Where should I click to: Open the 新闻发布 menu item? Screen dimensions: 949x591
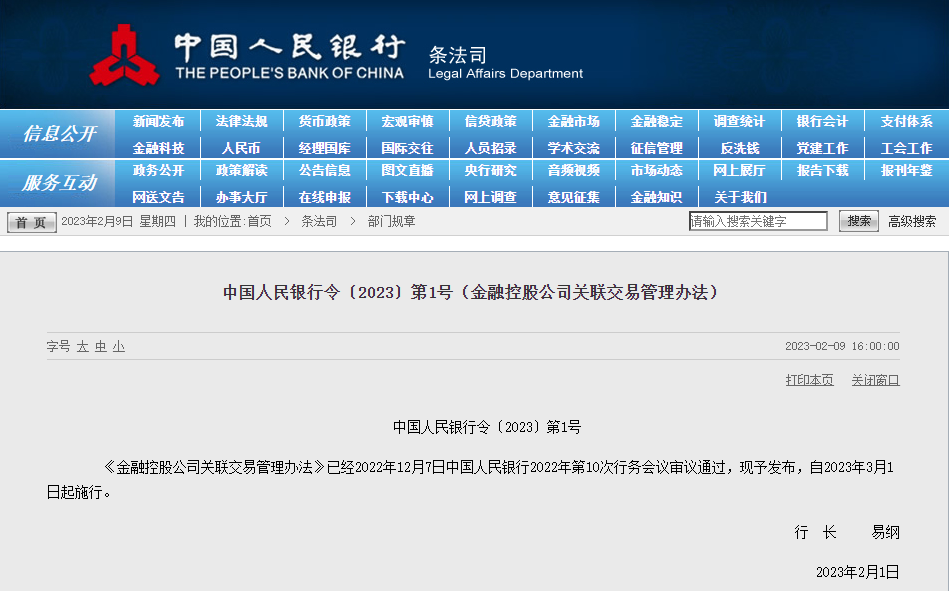(158, 122)
